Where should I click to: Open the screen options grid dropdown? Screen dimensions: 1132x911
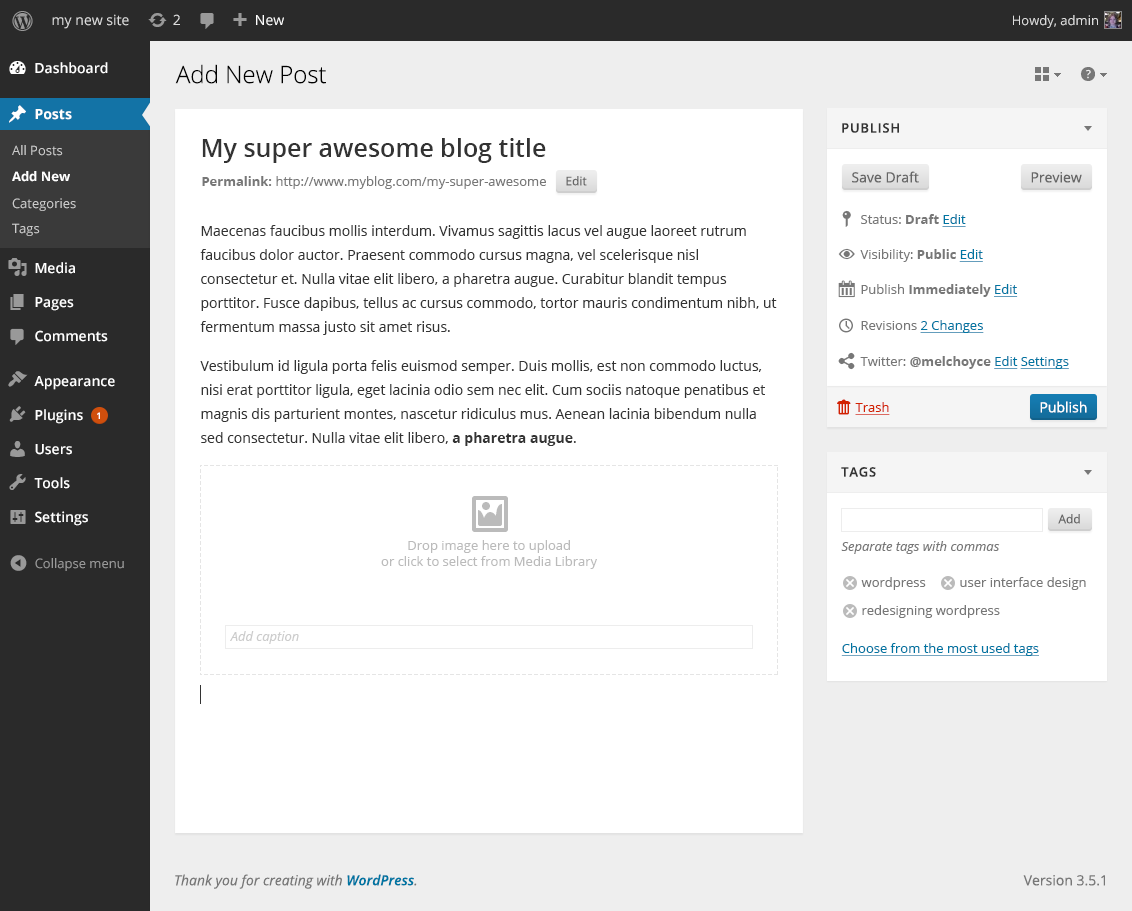(1048, 74)
